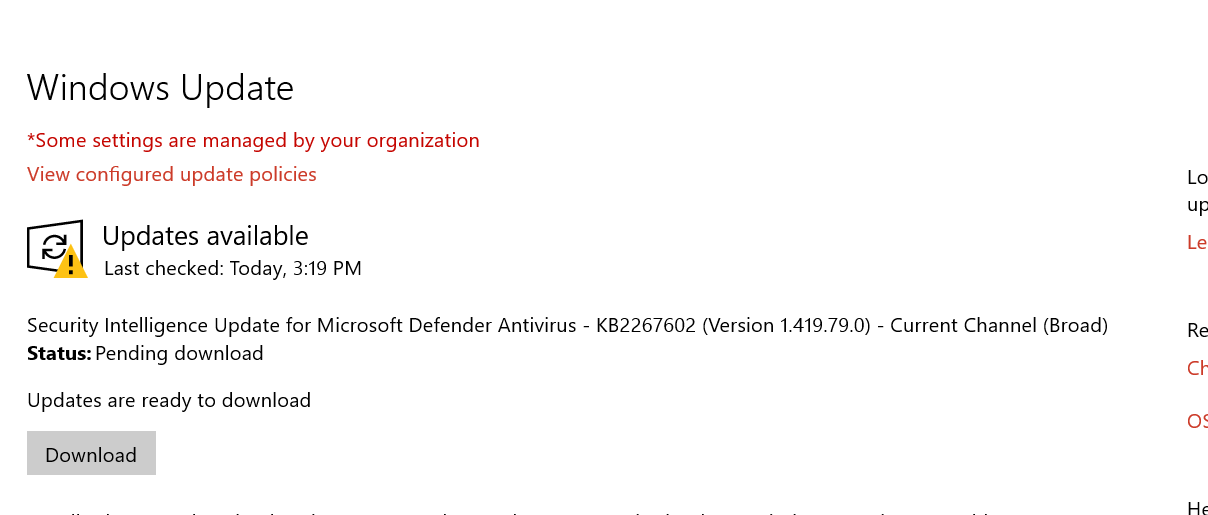Viewport: 1208px width, 515px height.
Task: Open View configured update policies link
Action: tap(172, 175)
